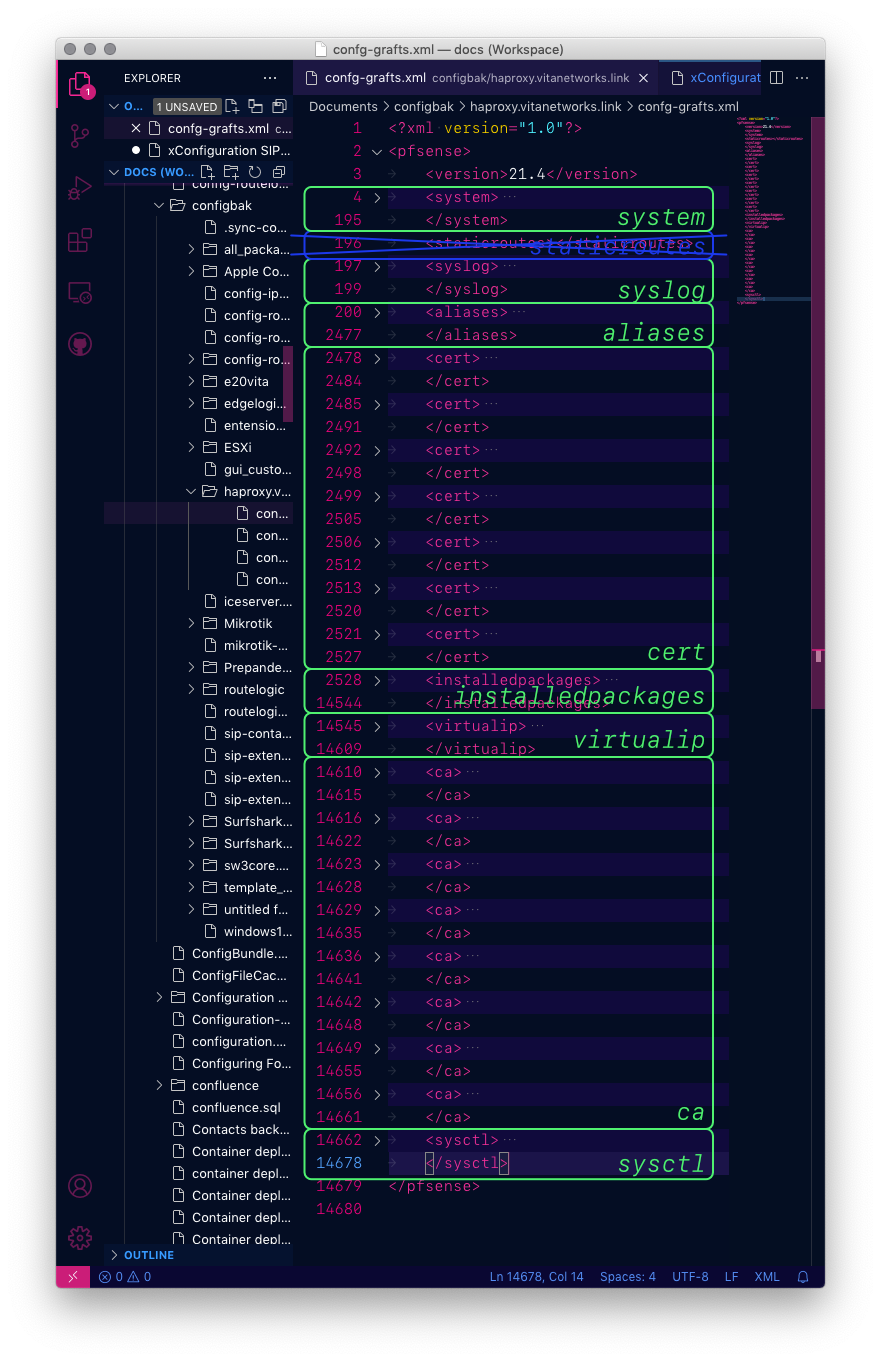Close the confg-grafts.xml editor tab
Image resolution: width=881 pixels, height=1362 pixels.
click(642, 78)
